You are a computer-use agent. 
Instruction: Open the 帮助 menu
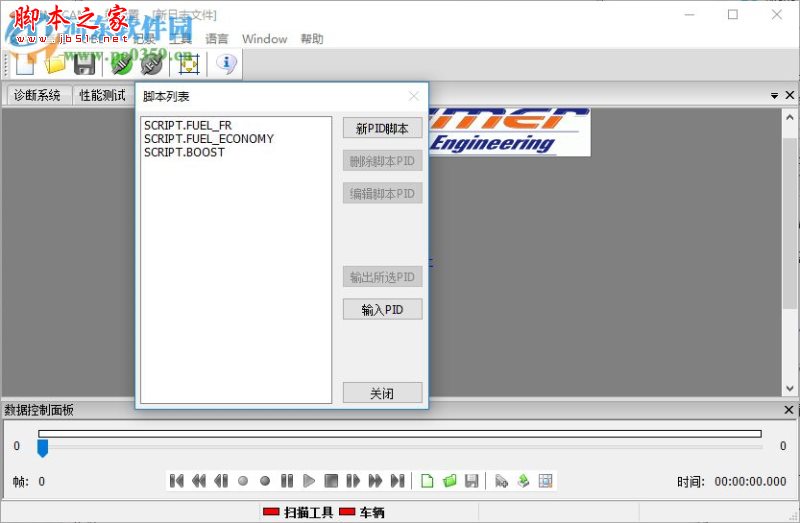[x=312, y=39]
